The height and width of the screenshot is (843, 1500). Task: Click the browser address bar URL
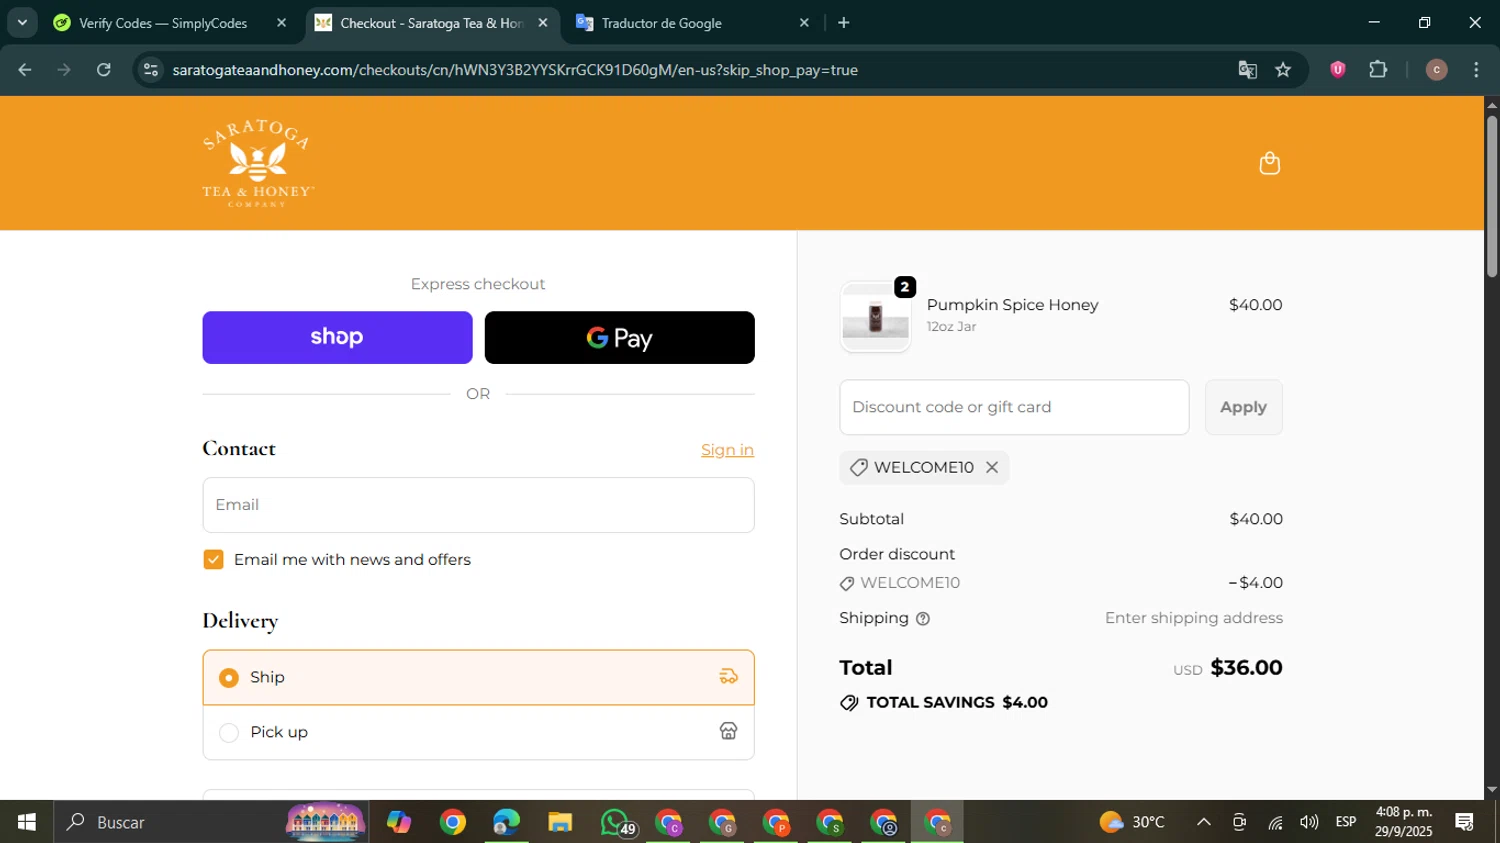tap(515, 70)
